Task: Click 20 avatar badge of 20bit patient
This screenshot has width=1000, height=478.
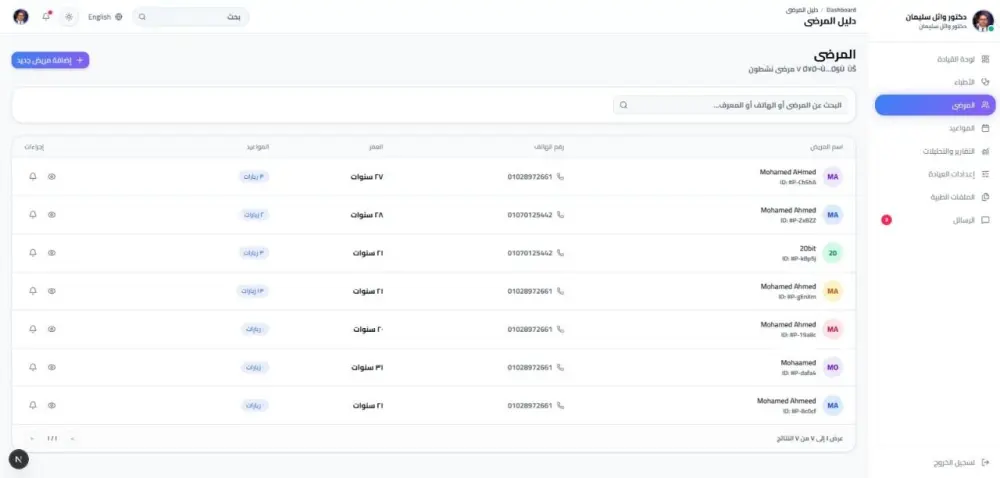Action: (x=833, y=253)
